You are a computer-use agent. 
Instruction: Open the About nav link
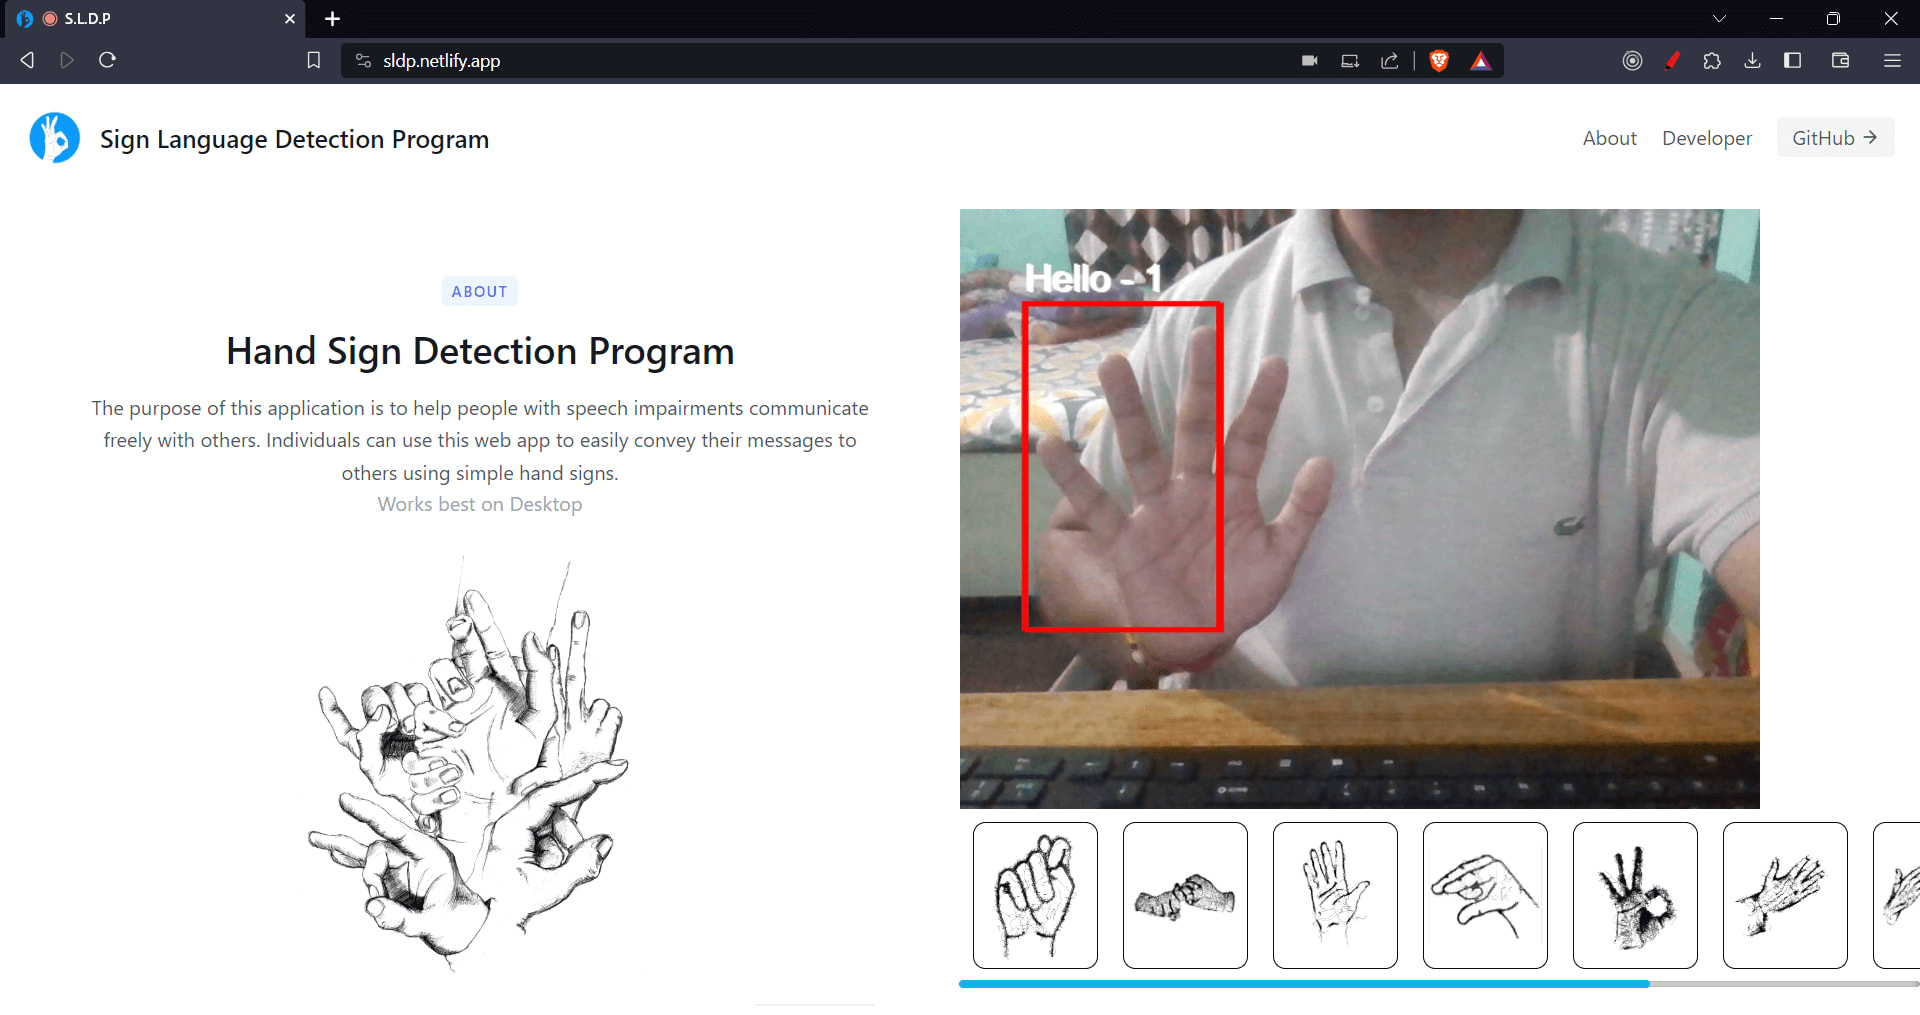[x=1609, y=138]
